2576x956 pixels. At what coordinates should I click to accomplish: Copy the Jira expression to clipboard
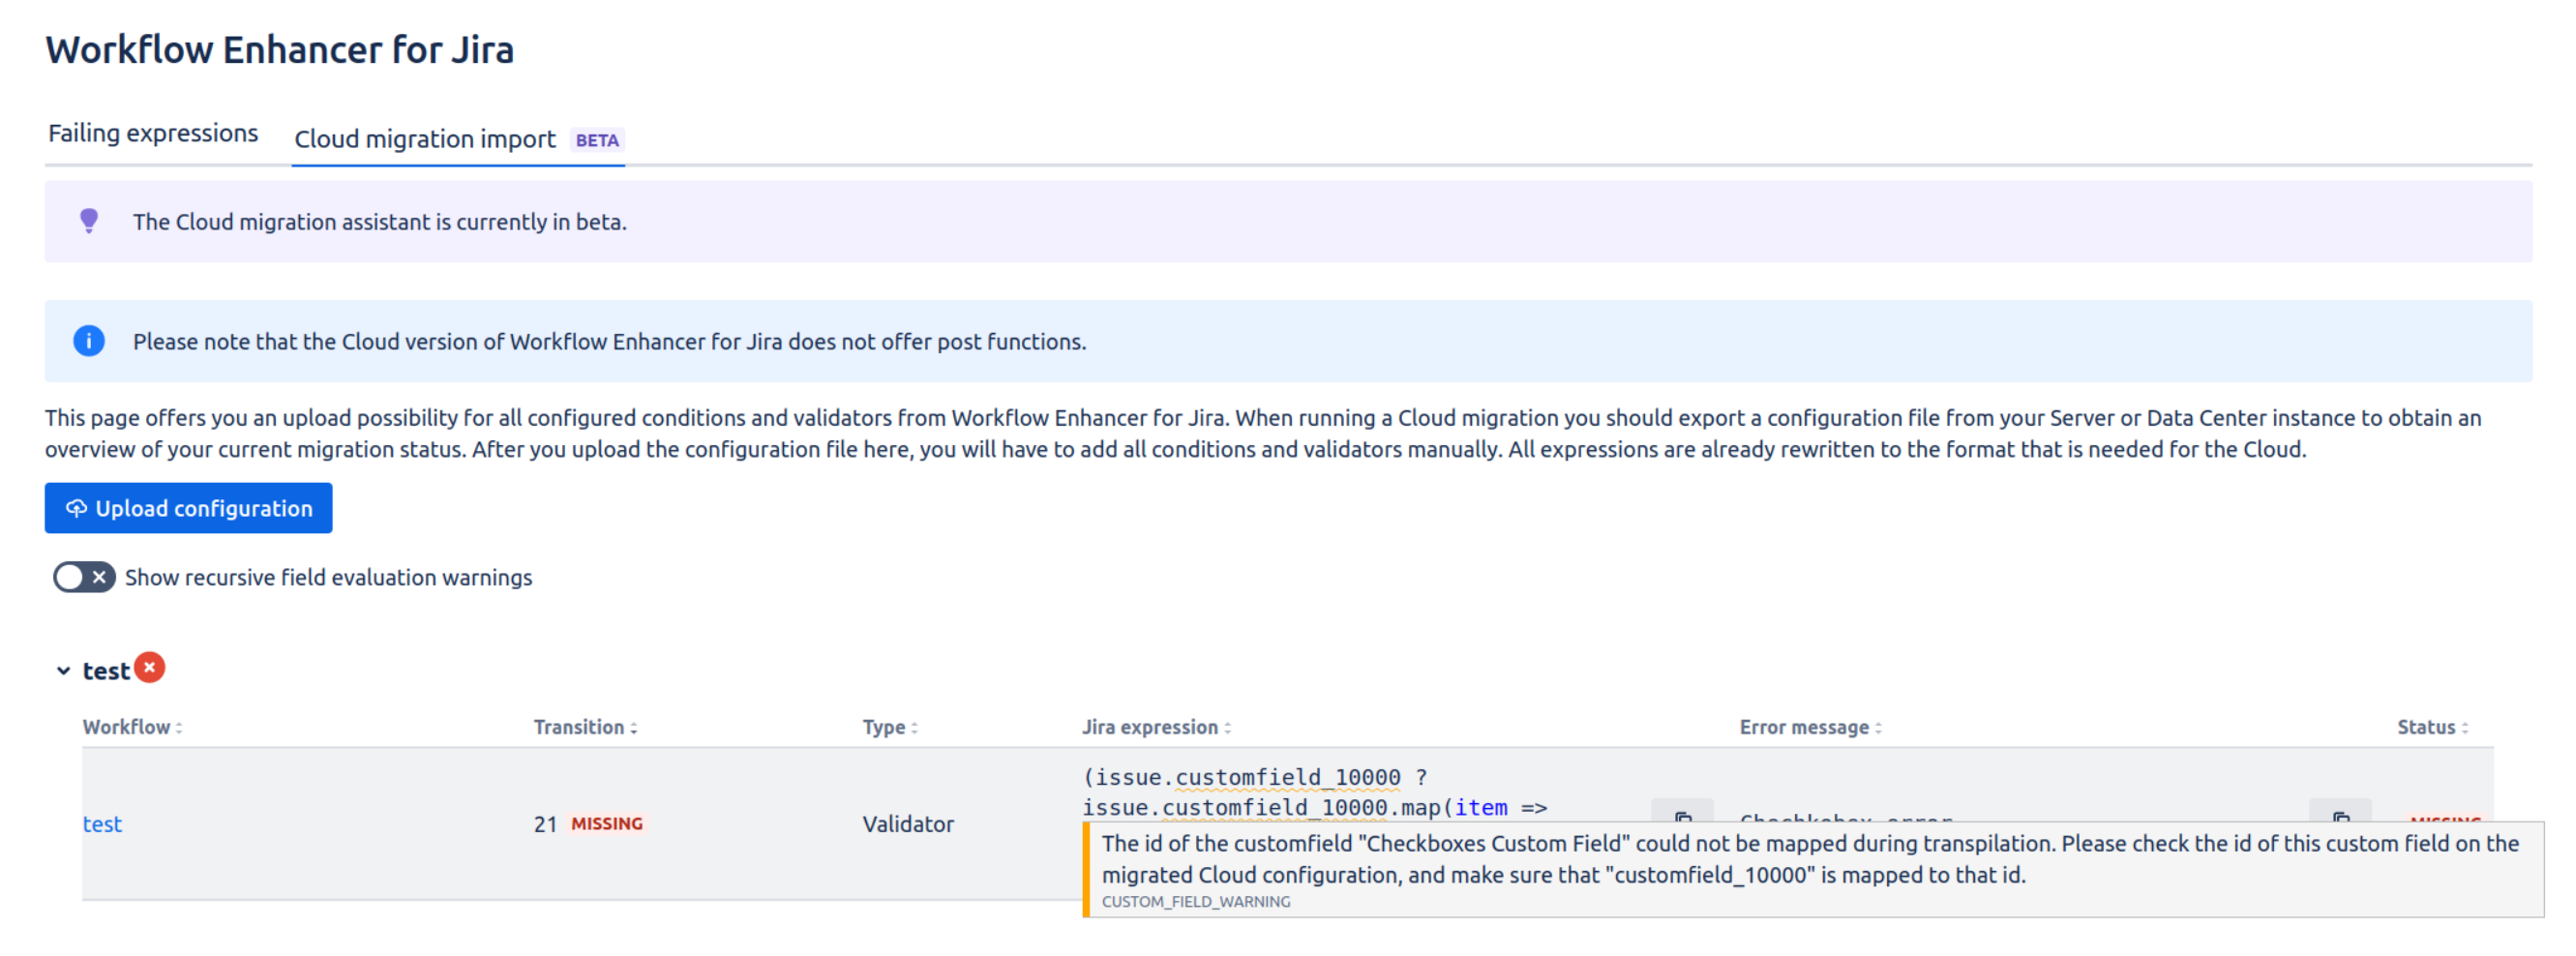coord(1683,818)
